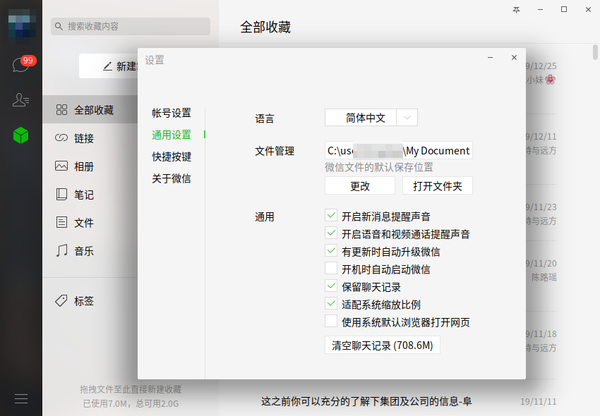
Task: Click the 音乐 music note icon
Action: click(61, 250)
